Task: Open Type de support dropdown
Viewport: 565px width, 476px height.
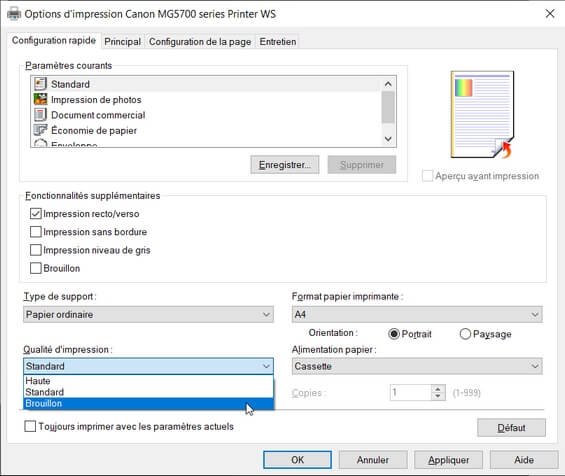Action: click(x=148, y=314)
